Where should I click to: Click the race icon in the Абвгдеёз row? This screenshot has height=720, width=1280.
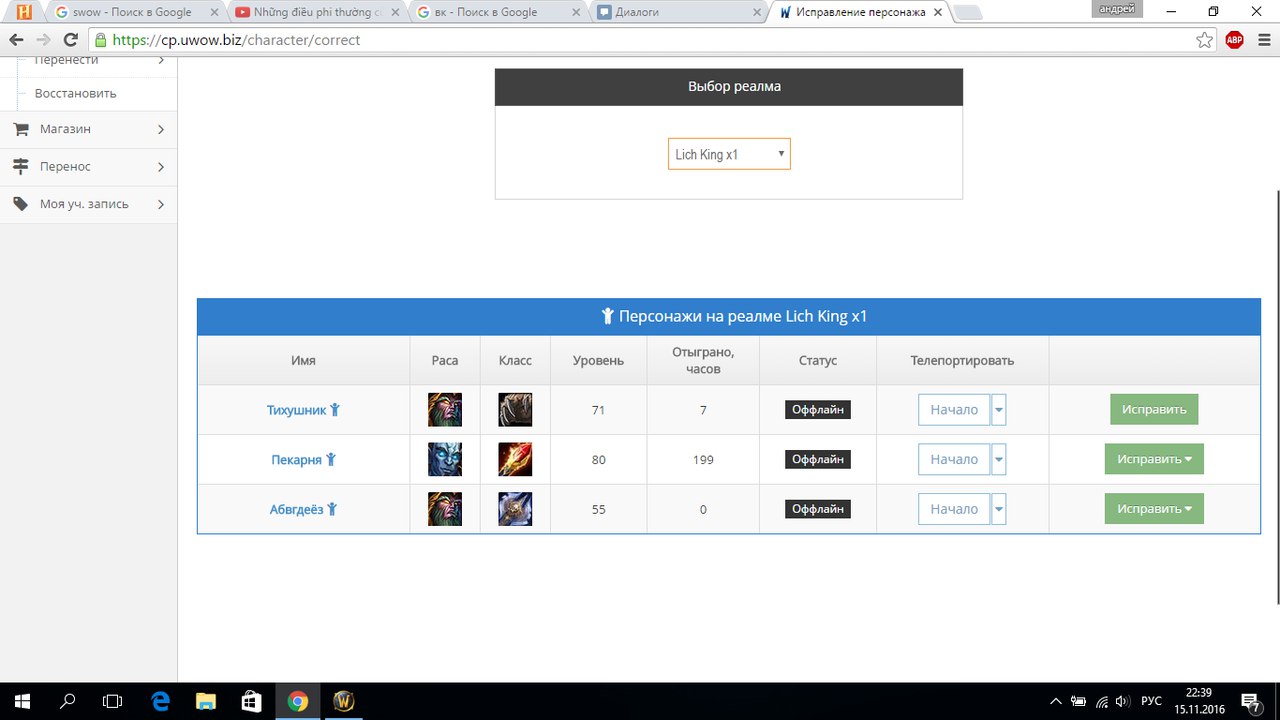(x=445, y=509)
